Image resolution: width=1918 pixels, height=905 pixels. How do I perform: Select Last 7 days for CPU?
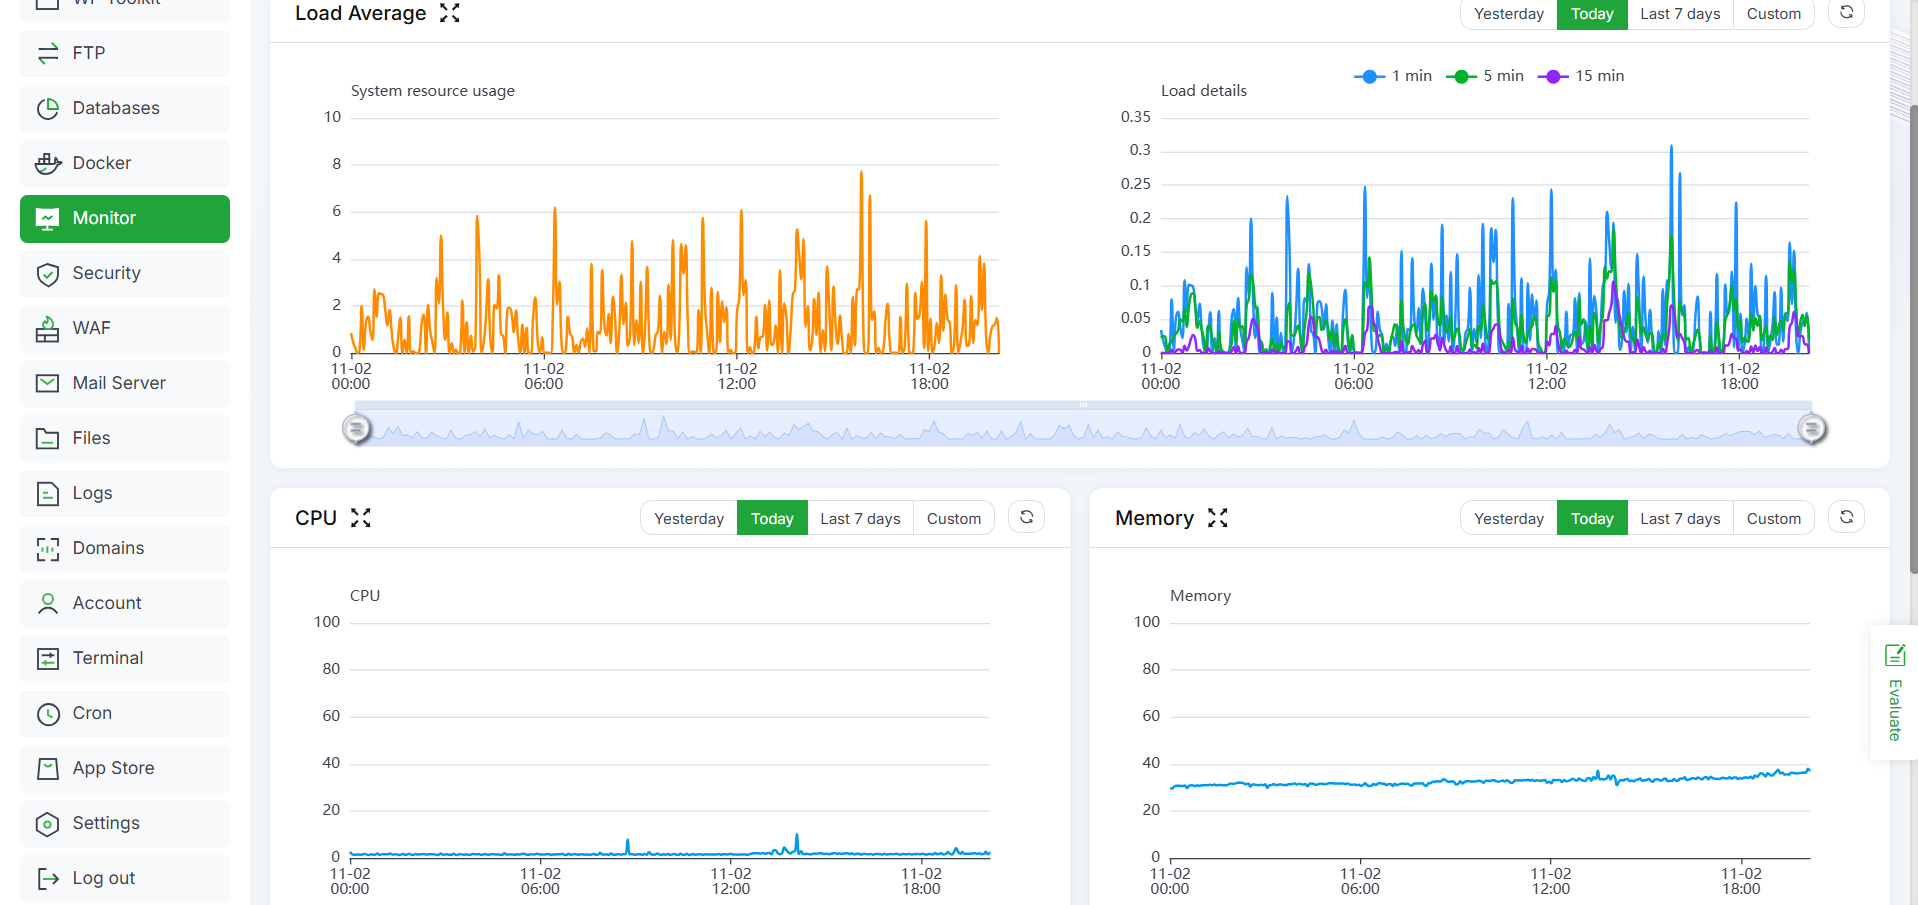[860, 518]
